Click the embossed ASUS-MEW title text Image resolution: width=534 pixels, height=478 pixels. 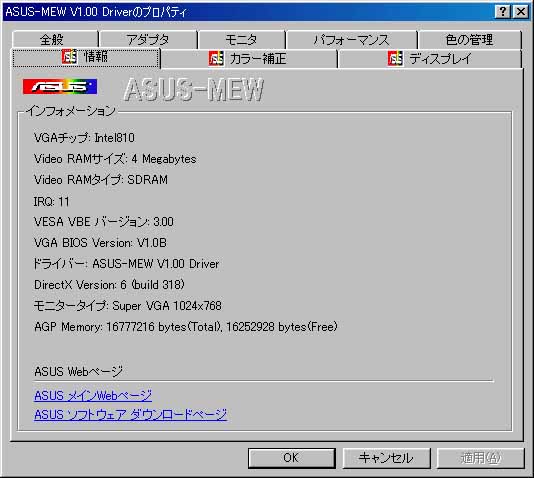click(194, 89)
